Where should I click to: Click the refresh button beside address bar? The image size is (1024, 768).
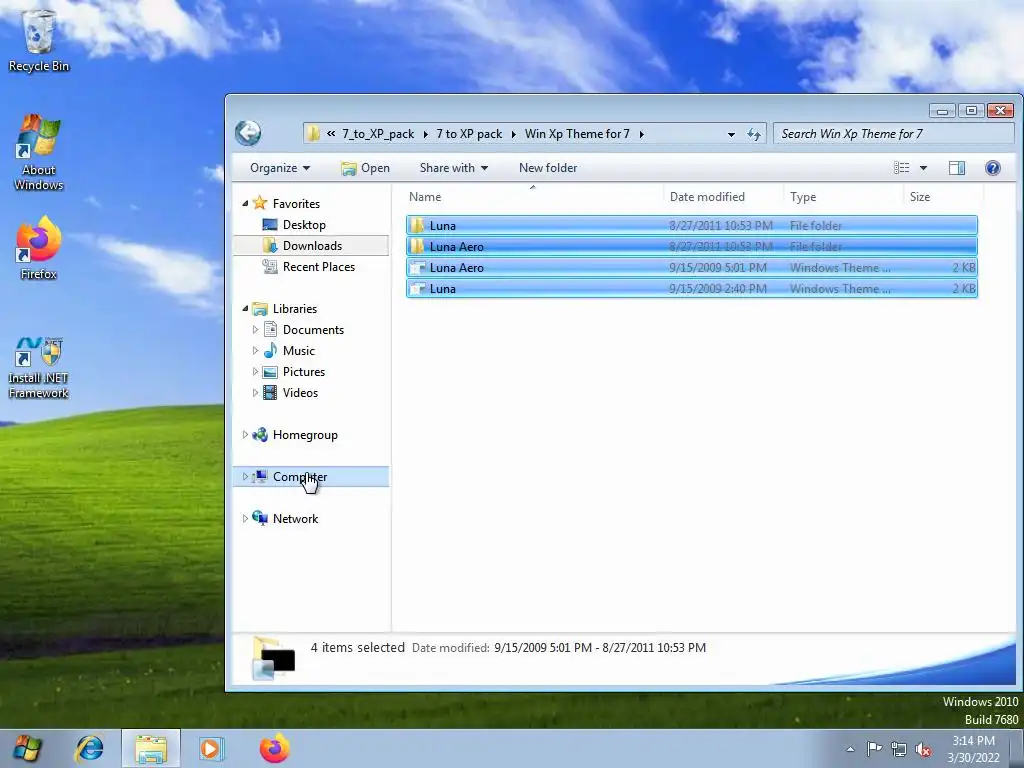click(754, 134)
